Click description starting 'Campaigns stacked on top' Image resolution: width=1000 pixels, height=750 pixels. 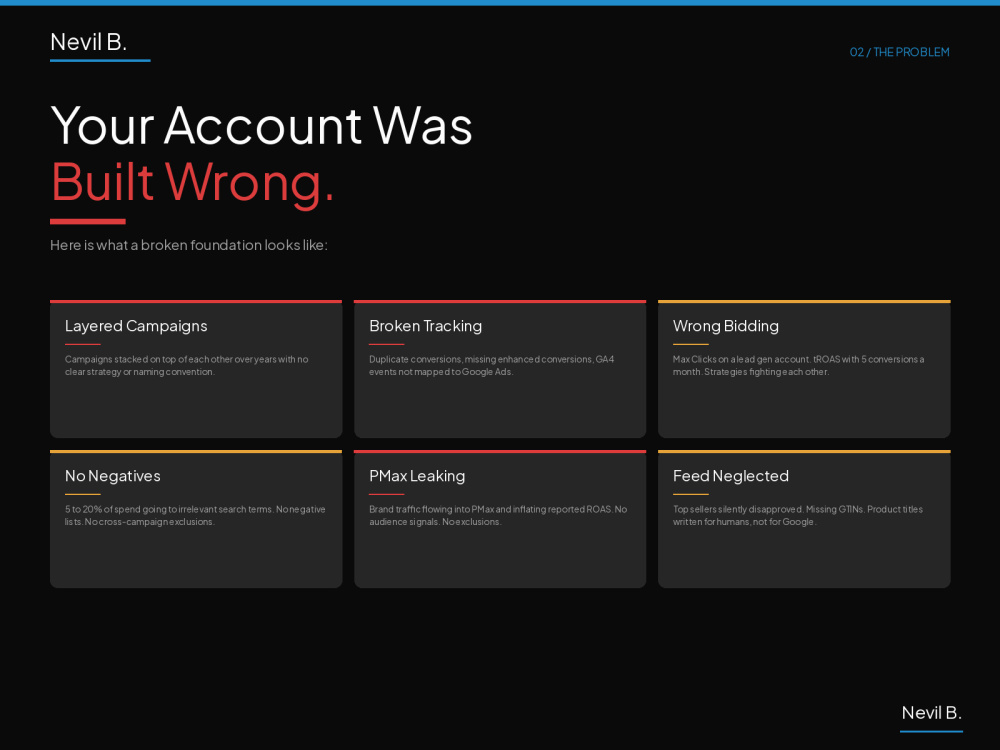(x=187, y=365)
